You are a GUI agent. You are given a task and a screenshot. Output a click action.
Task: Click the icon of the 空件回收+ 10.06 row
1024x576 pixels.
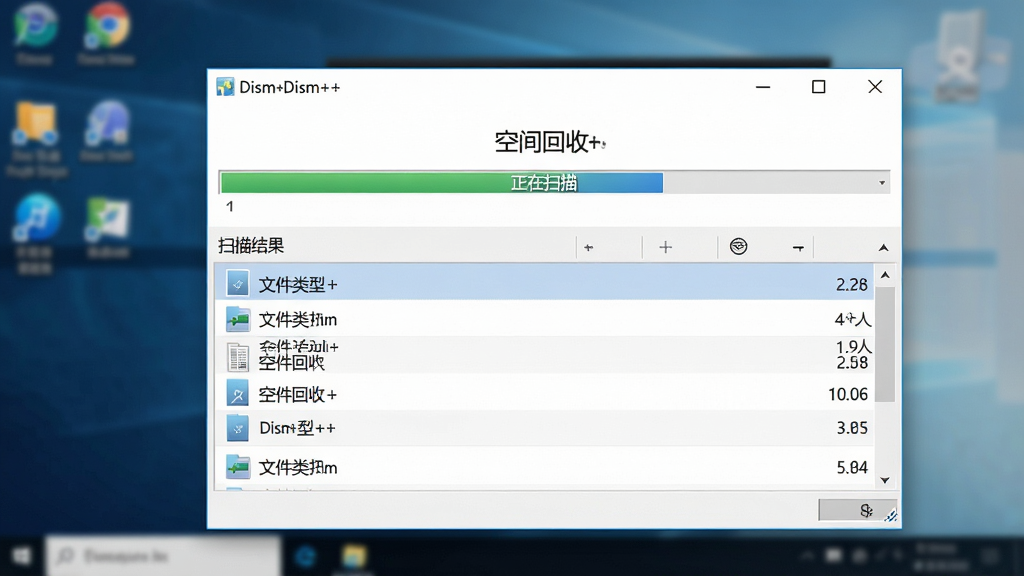tap(238, 394)
